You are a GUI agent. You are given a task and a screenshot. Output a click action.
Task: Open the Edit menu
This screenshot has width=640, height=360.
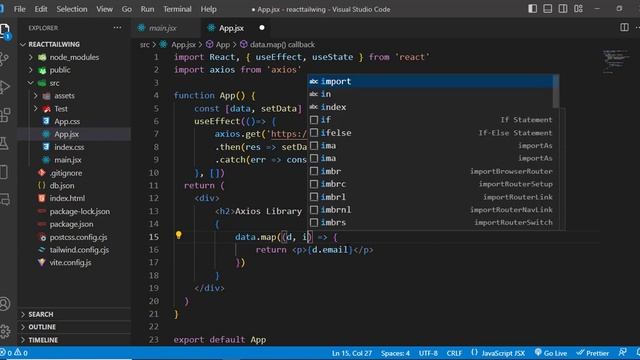(x=41, y=9)
